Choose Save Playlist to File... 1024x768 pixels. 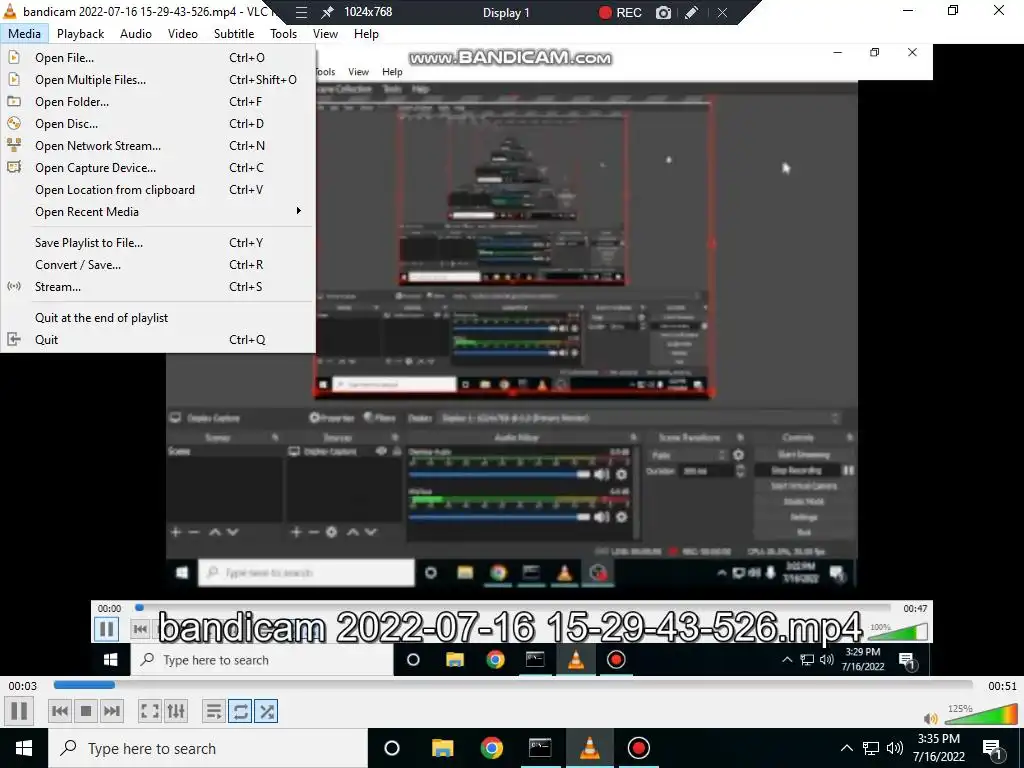tap(158, 243)
